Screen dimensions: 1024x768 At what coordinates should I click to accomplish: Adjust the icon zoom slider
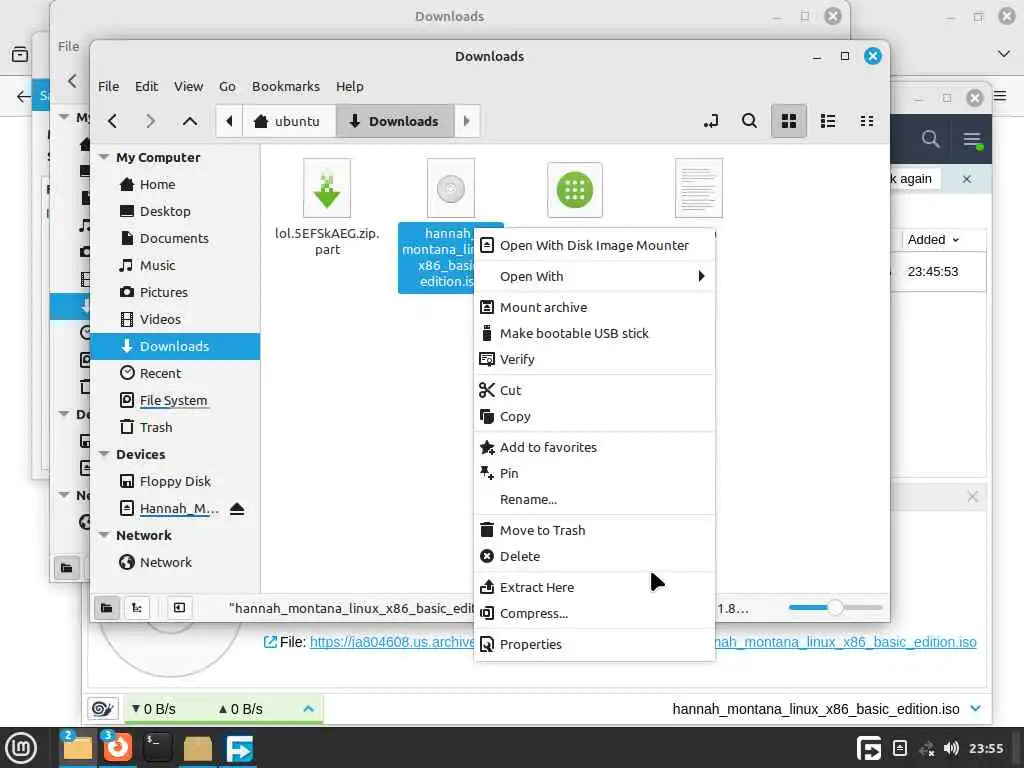click(x=835, y=607)
